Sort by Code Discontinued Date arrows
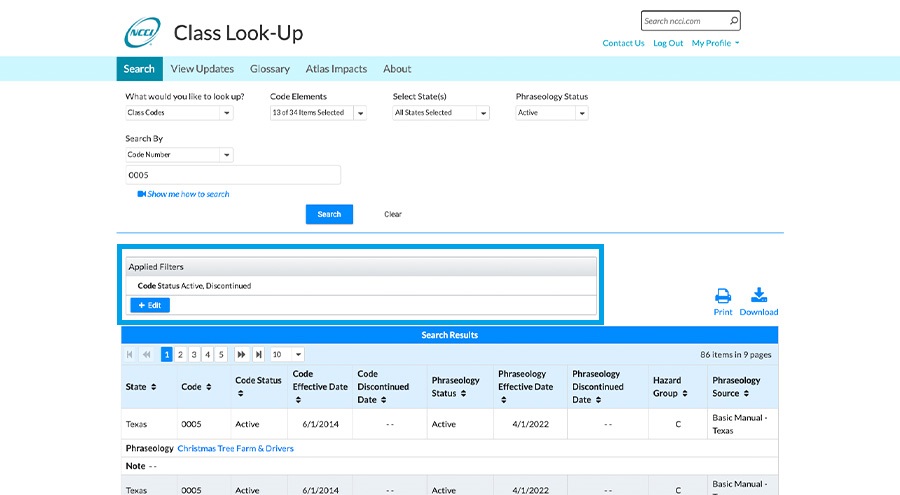900x495 pixels. click(x=383, y=400)
